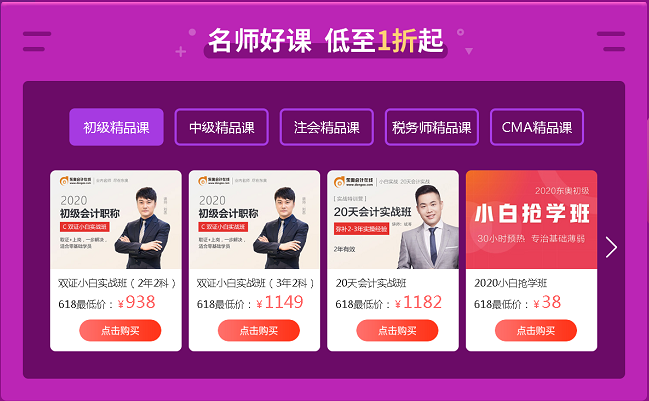649x401 pixels.
Task: Select the 初级精品课 tab
Action: [116, 127]
